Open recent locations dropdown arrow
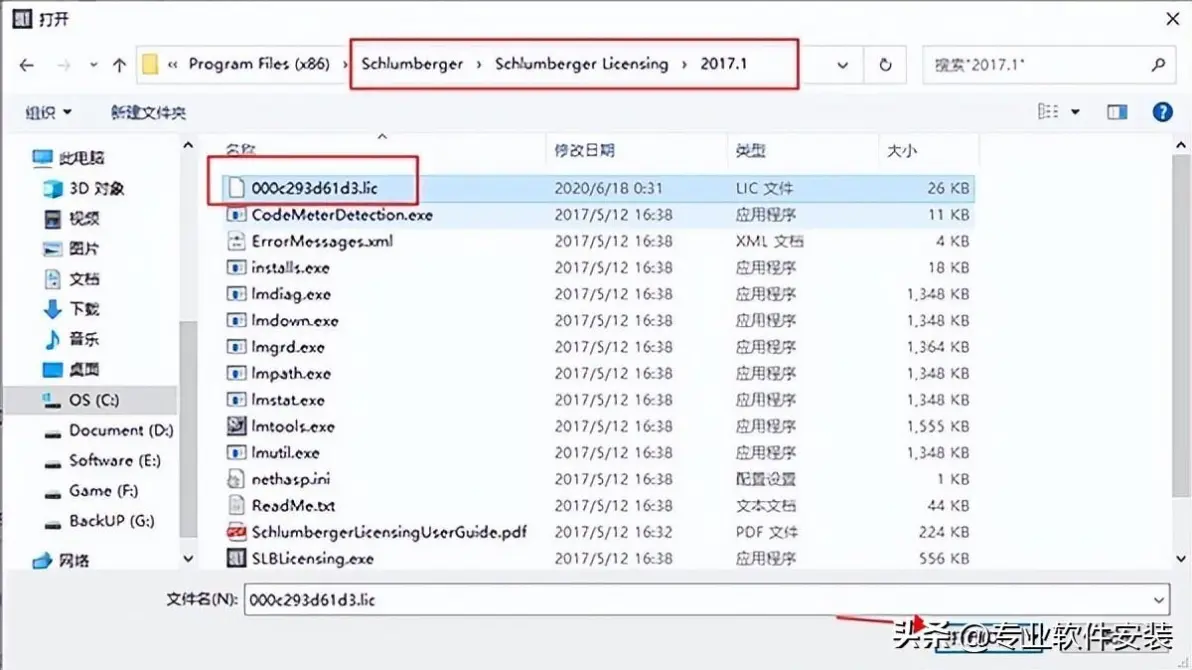The height and width of the screenshot is (670, 1192). coord(93,65)
